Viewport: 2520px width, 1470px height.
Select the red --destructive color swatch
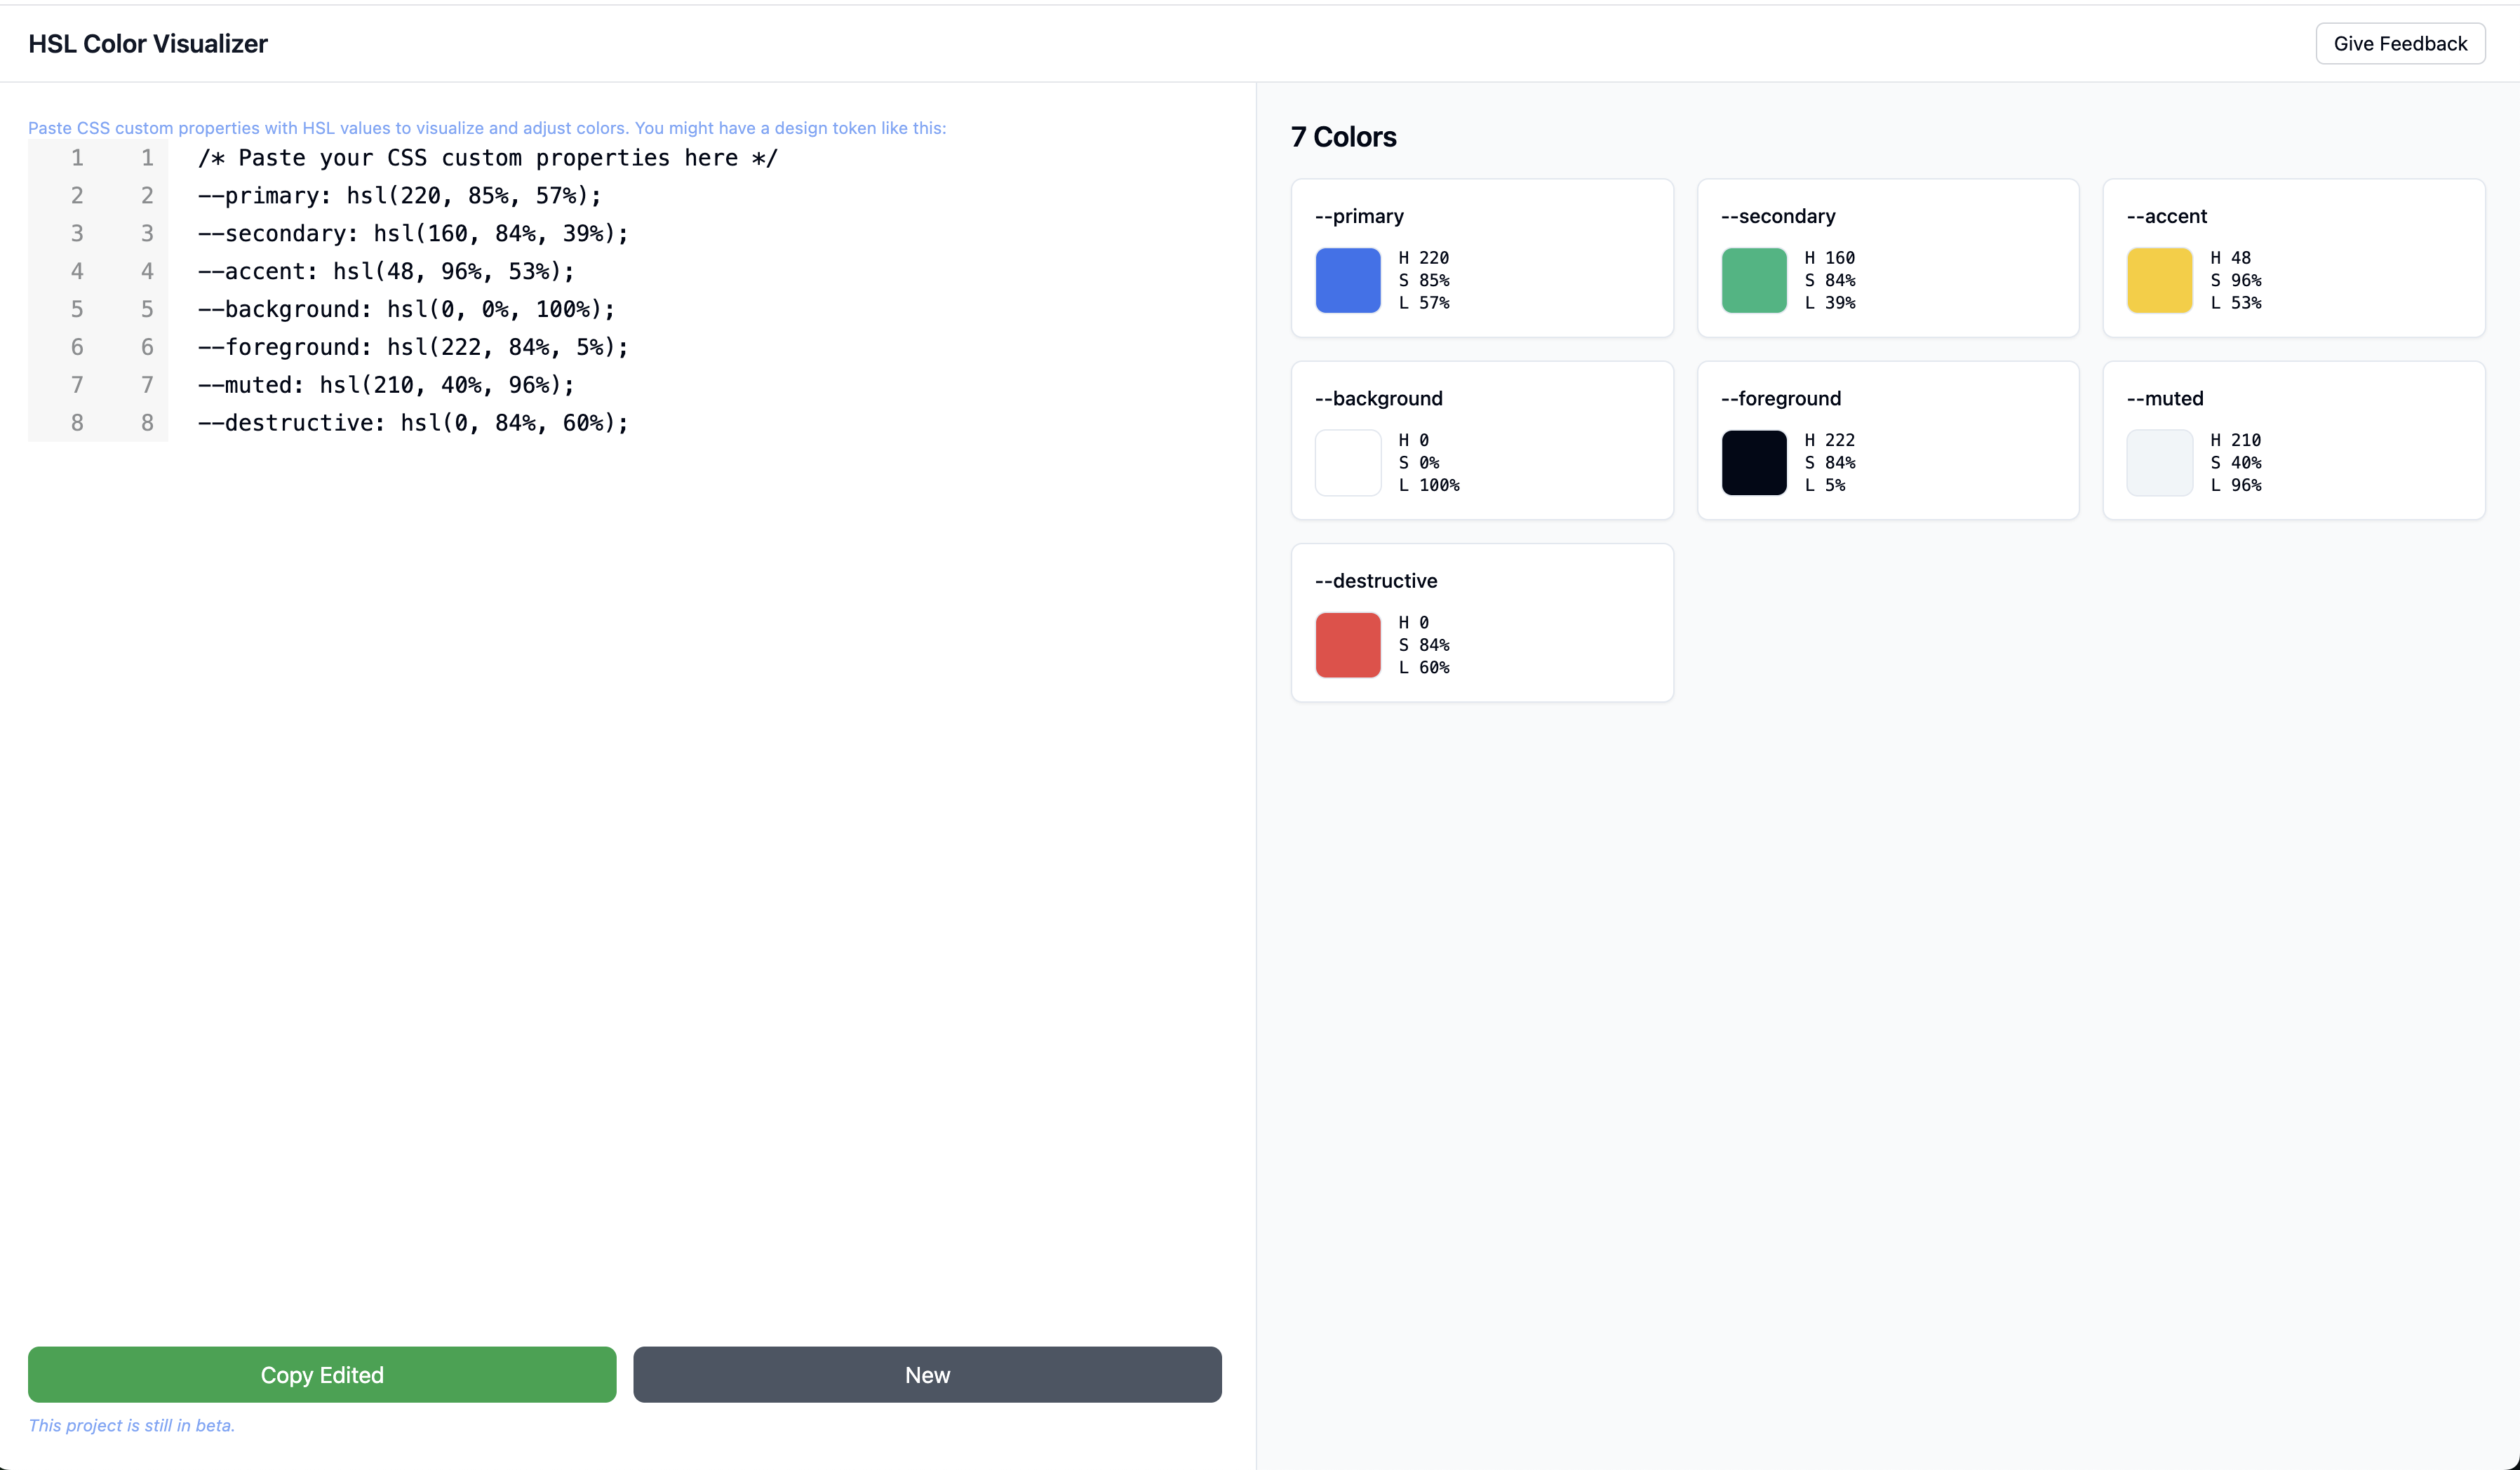pos(1348,645)
